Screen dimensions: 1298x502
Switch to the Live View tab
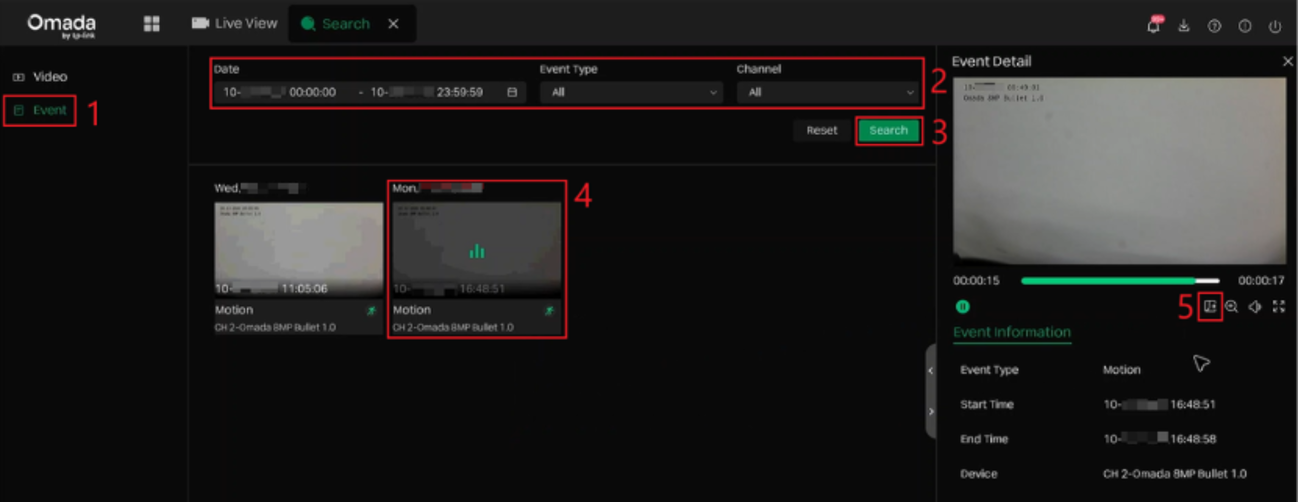[x=235, y=23]
